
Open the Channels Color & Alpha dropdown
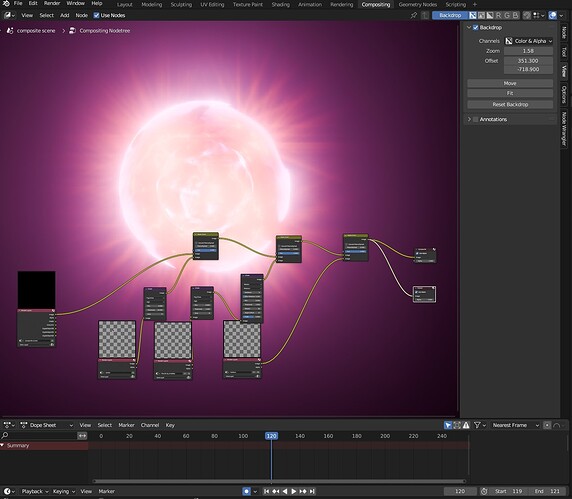point(528,41)
